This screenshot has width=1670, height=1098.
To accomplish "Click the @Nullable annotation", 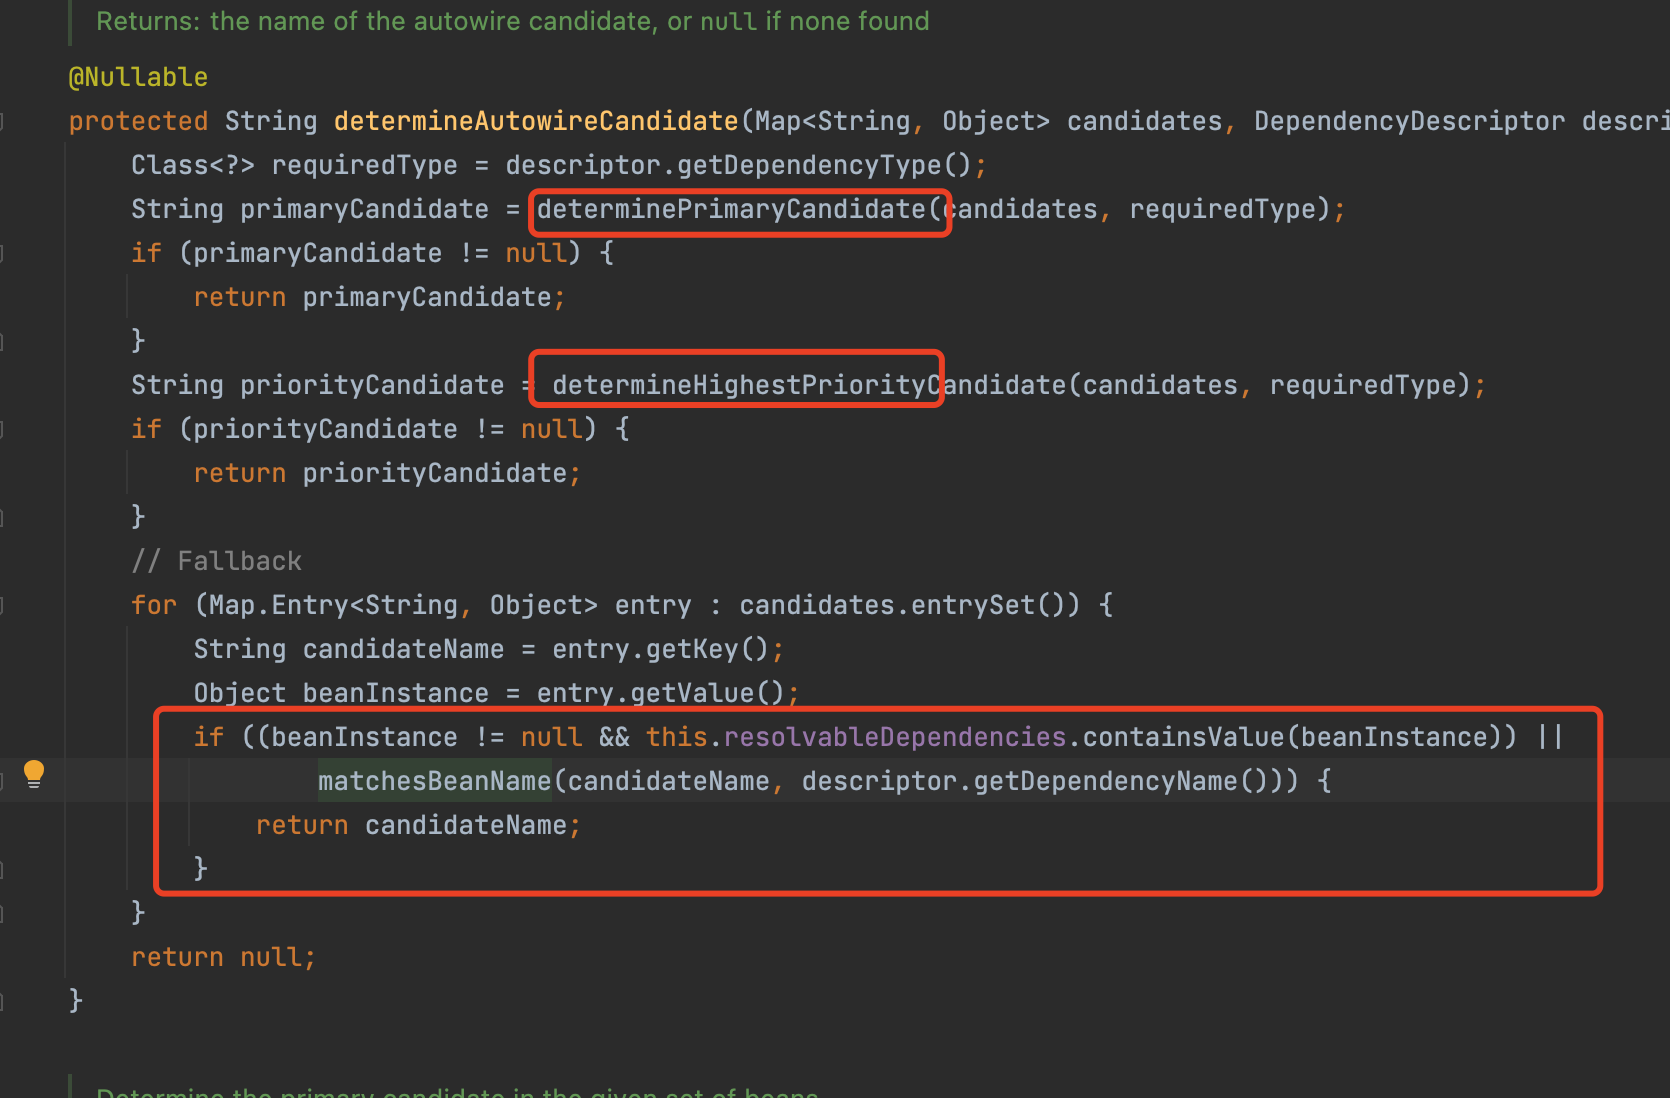I will [x=138, y=77].
